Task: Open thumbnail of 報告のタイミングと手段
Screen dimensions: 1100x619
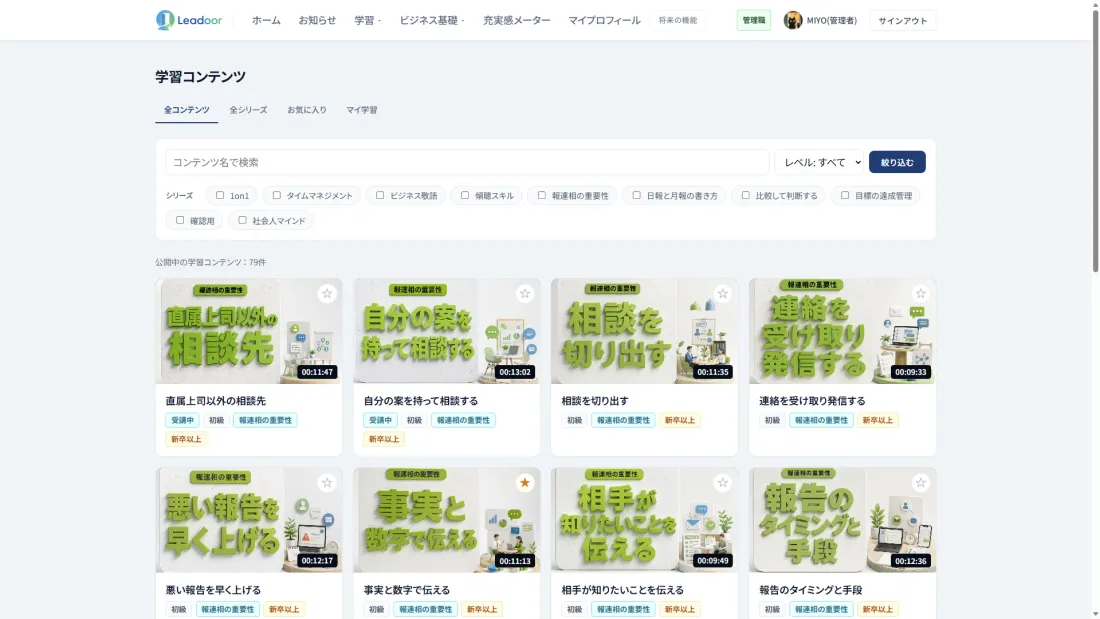Action: (843, 520)
